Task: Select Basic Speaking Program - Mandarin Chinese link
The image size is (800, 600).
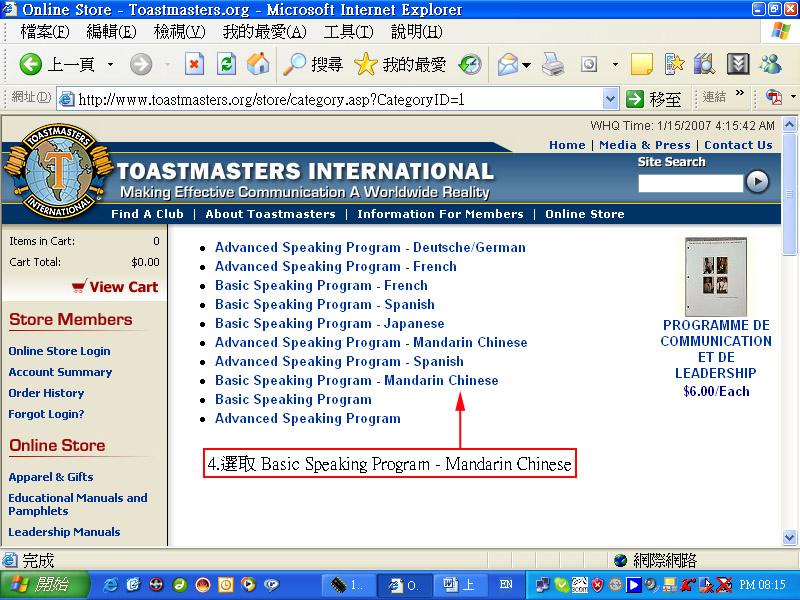Action: (356, 380)
